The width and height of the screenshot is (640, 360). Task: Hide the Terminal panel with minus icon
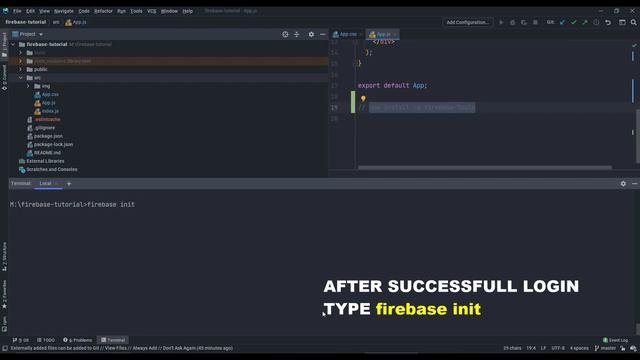[635, 184]
